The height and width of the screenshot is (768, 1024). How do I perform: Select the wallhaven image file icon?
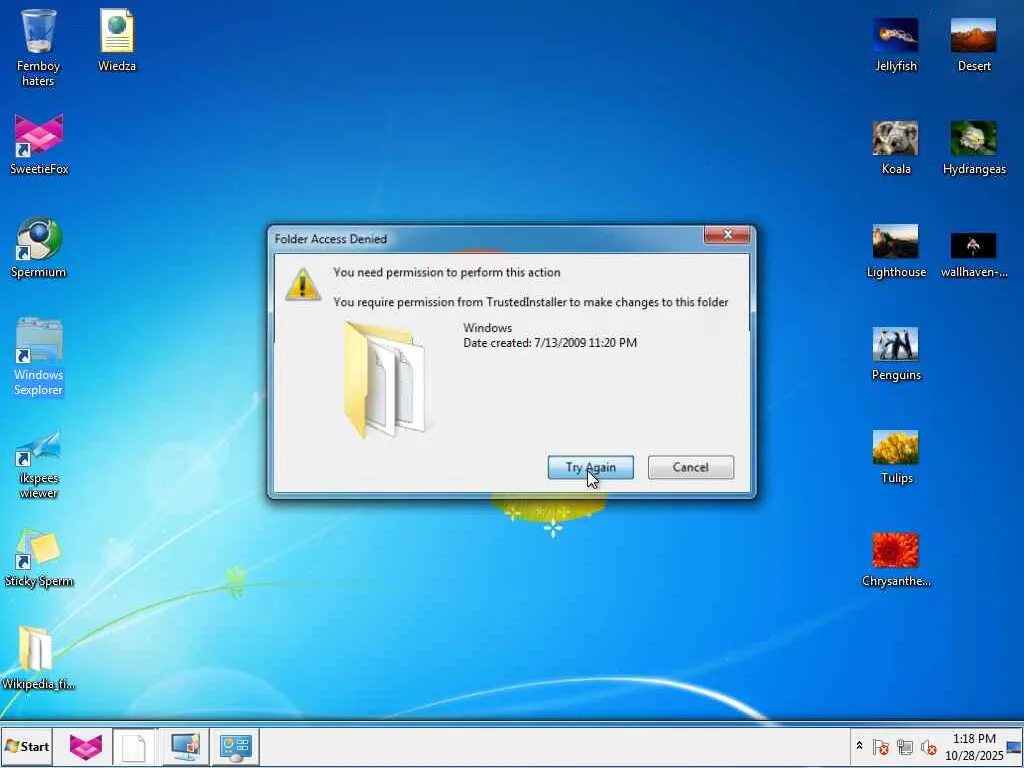[974, 254]
